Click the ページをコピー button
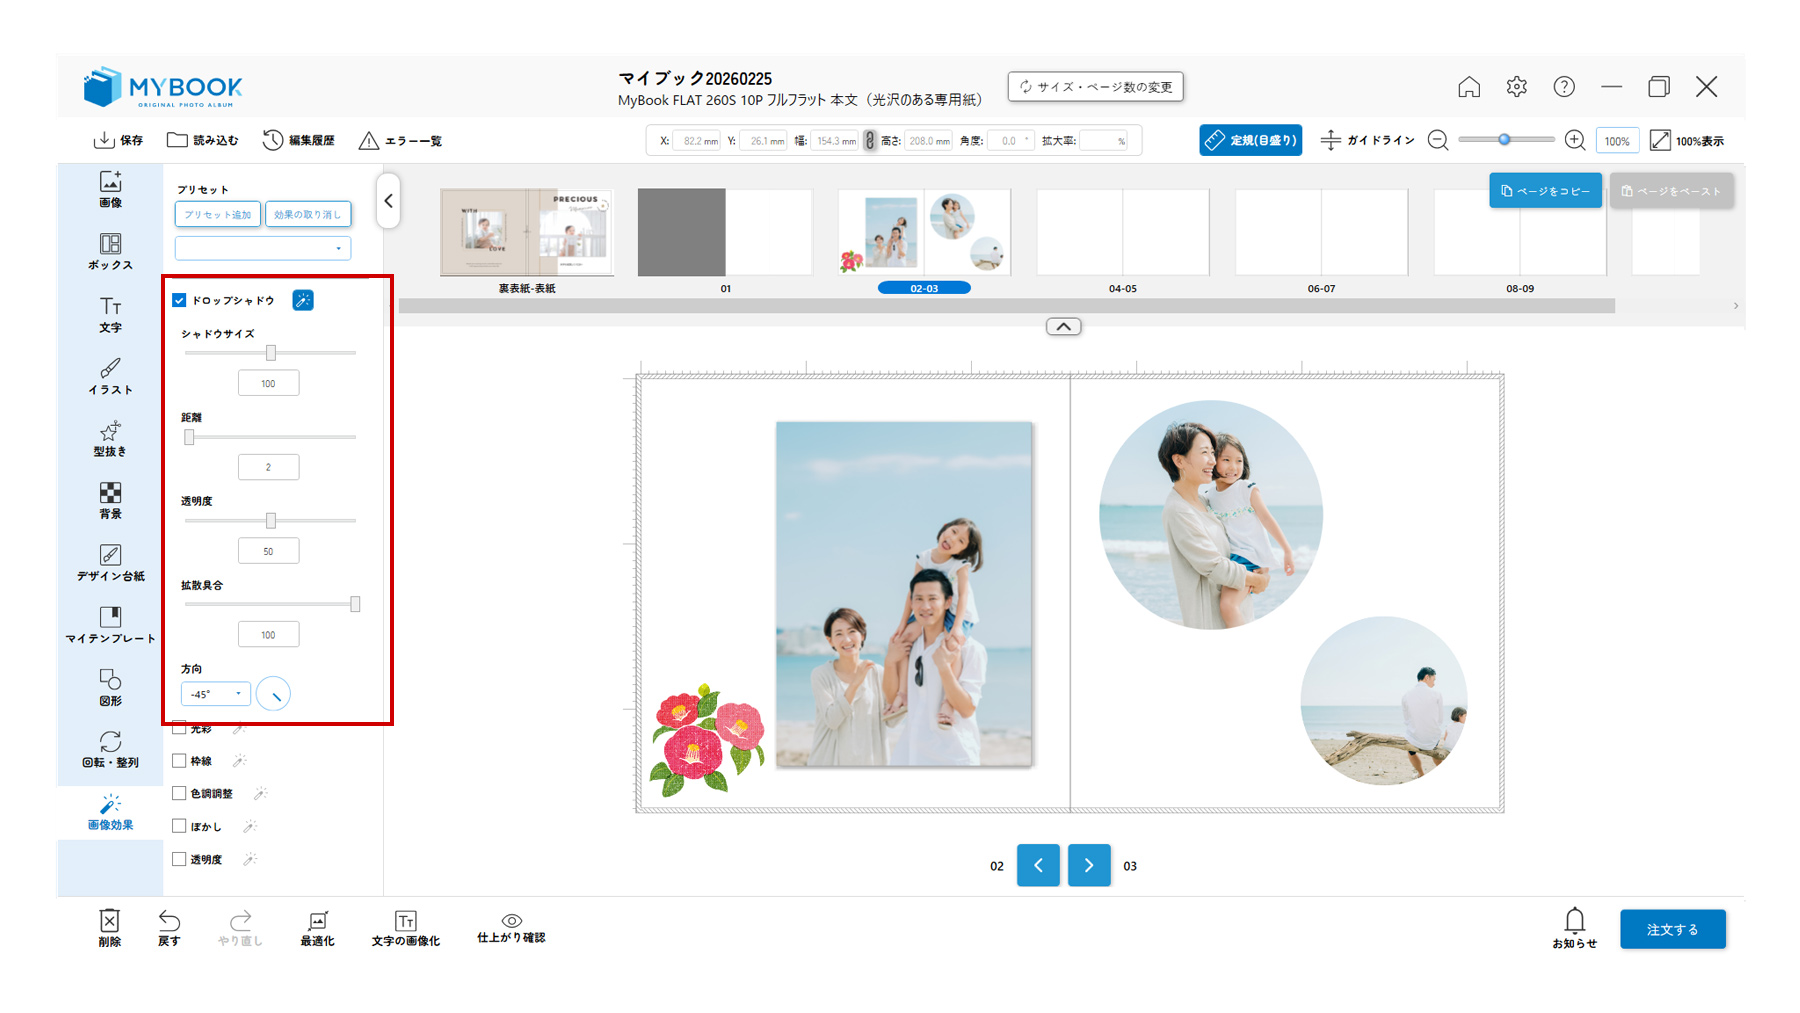1800x1013 pixels. coord(1545,191)
